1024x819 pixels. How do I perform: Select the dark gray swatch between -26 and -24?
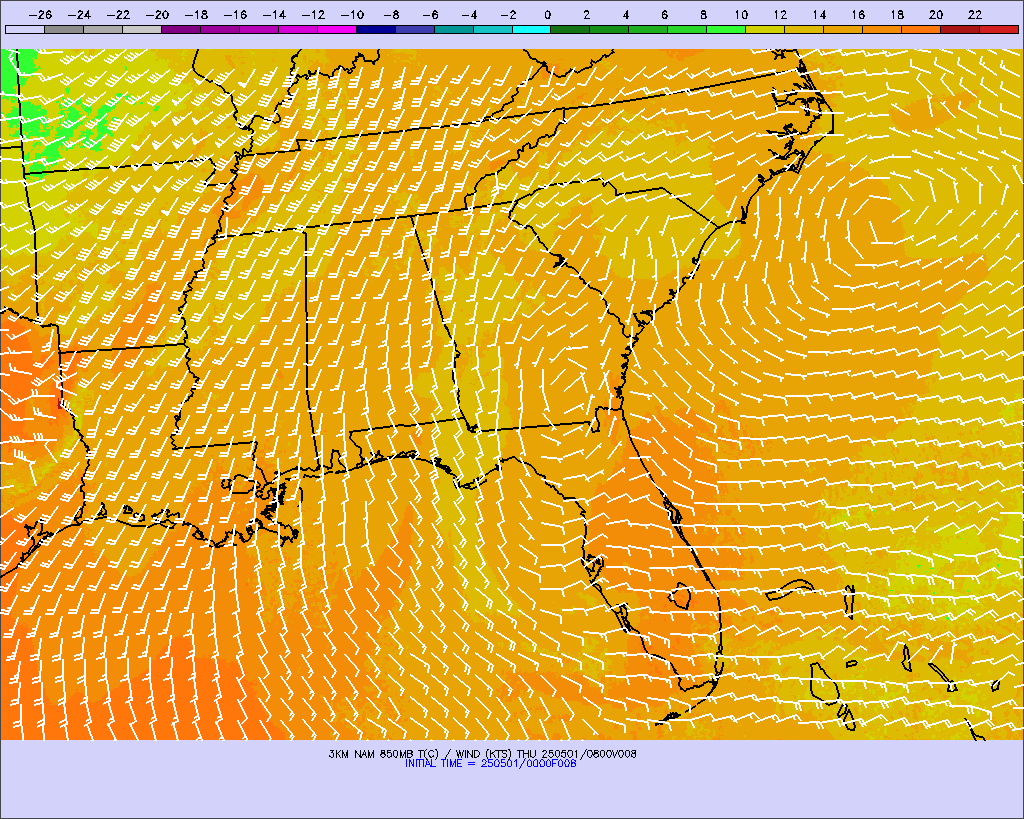(64, 29)
